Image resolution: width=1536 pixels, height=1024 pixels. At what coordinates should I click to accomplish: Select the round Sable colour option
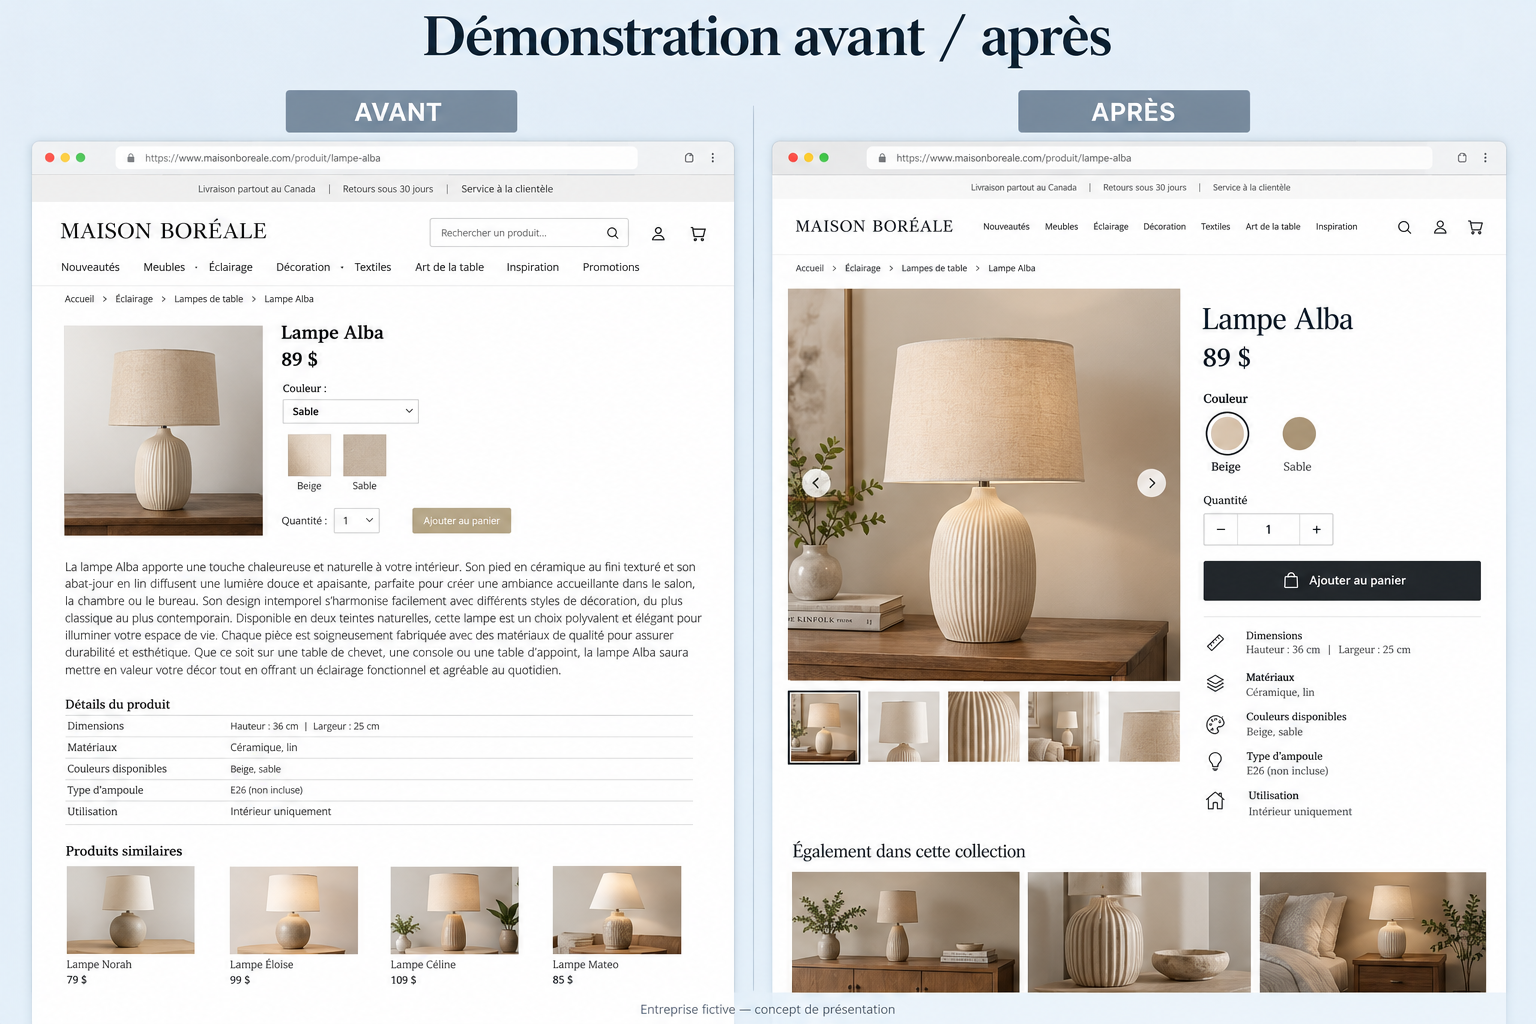[x=1299, y=434]
